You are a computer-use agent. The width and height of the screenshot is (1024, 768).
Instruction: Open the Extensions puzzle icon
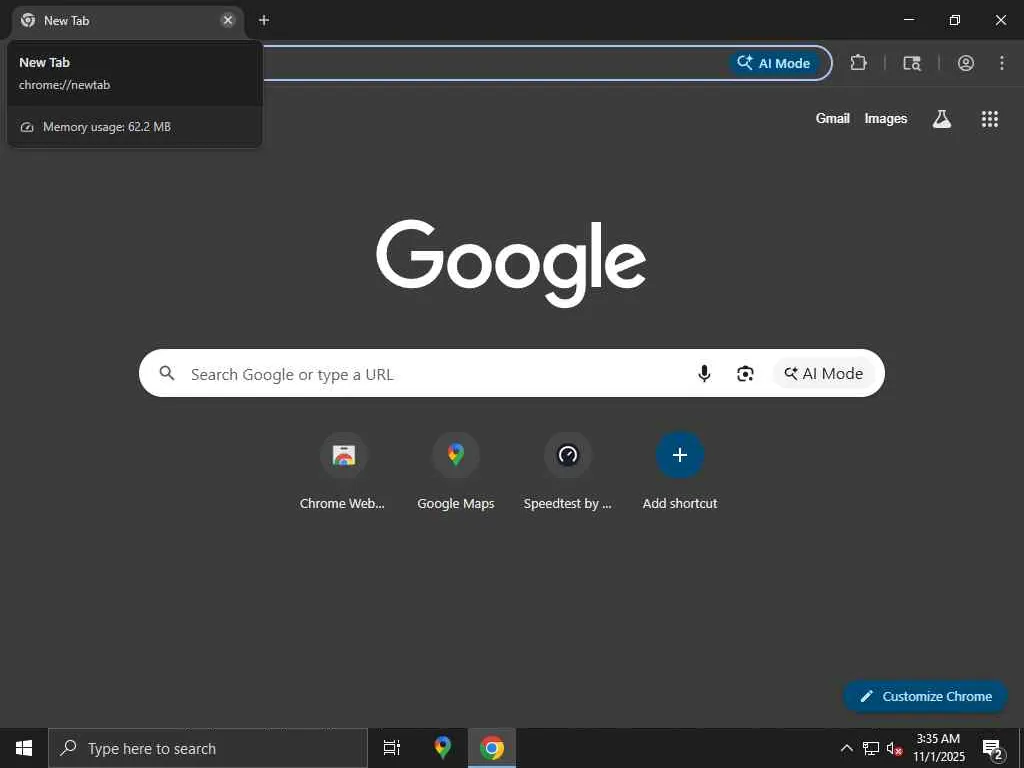(858, 63)
